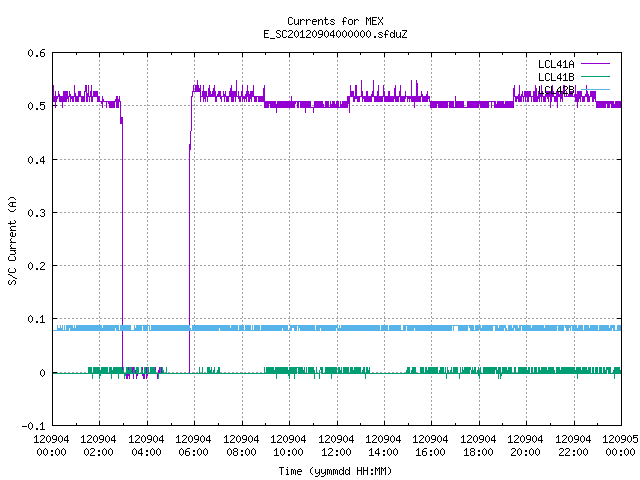Click the '16:00' x-axis tick label
The image size is (640, 480).
click(x=431, y=452)
